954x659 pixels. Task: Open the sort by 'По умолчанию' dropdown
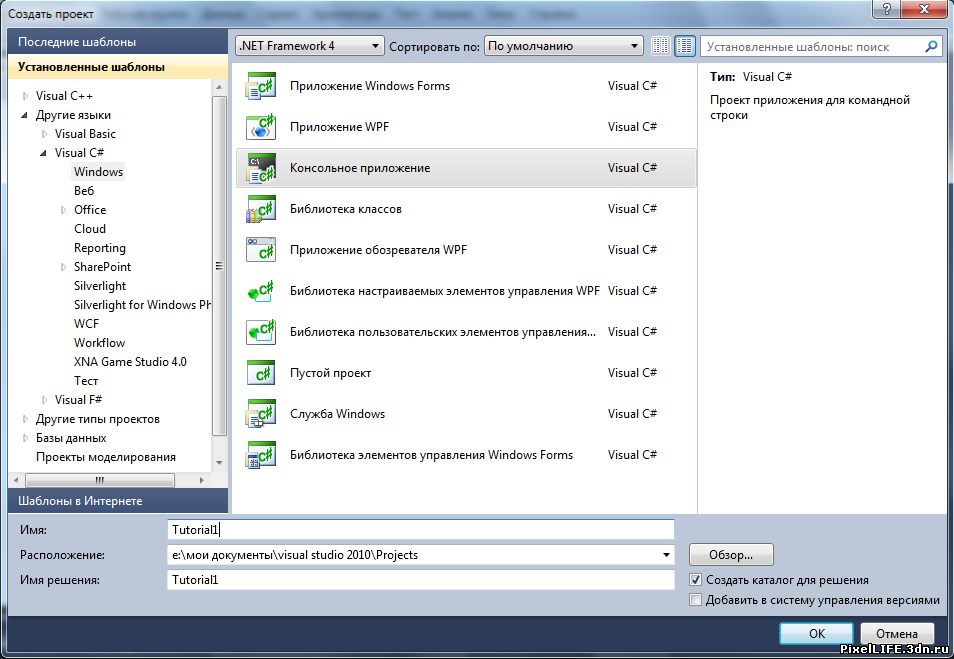tap(563, 46)
